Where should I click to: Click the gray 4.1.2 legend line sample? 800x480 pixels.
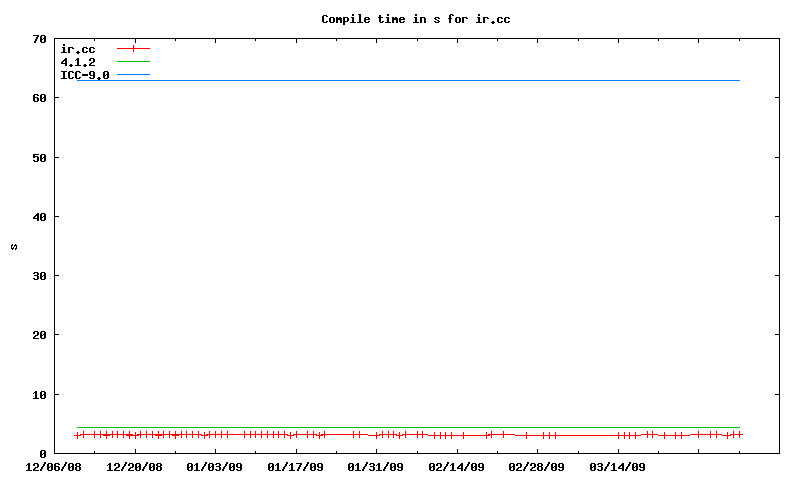coord(133,62)
